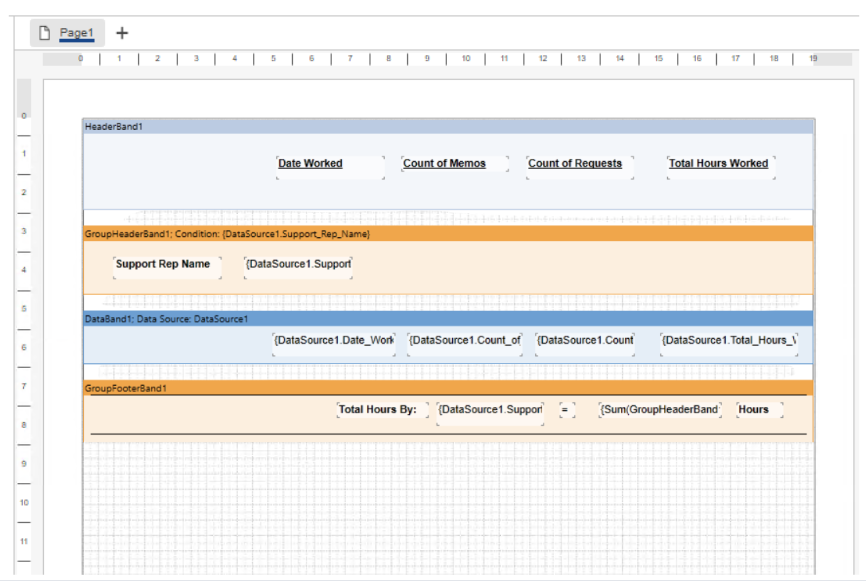Image resolution: width=866 pixels, height=581 pixels.
Task: Click the Support Rep Name label
Action: [163, 265]
